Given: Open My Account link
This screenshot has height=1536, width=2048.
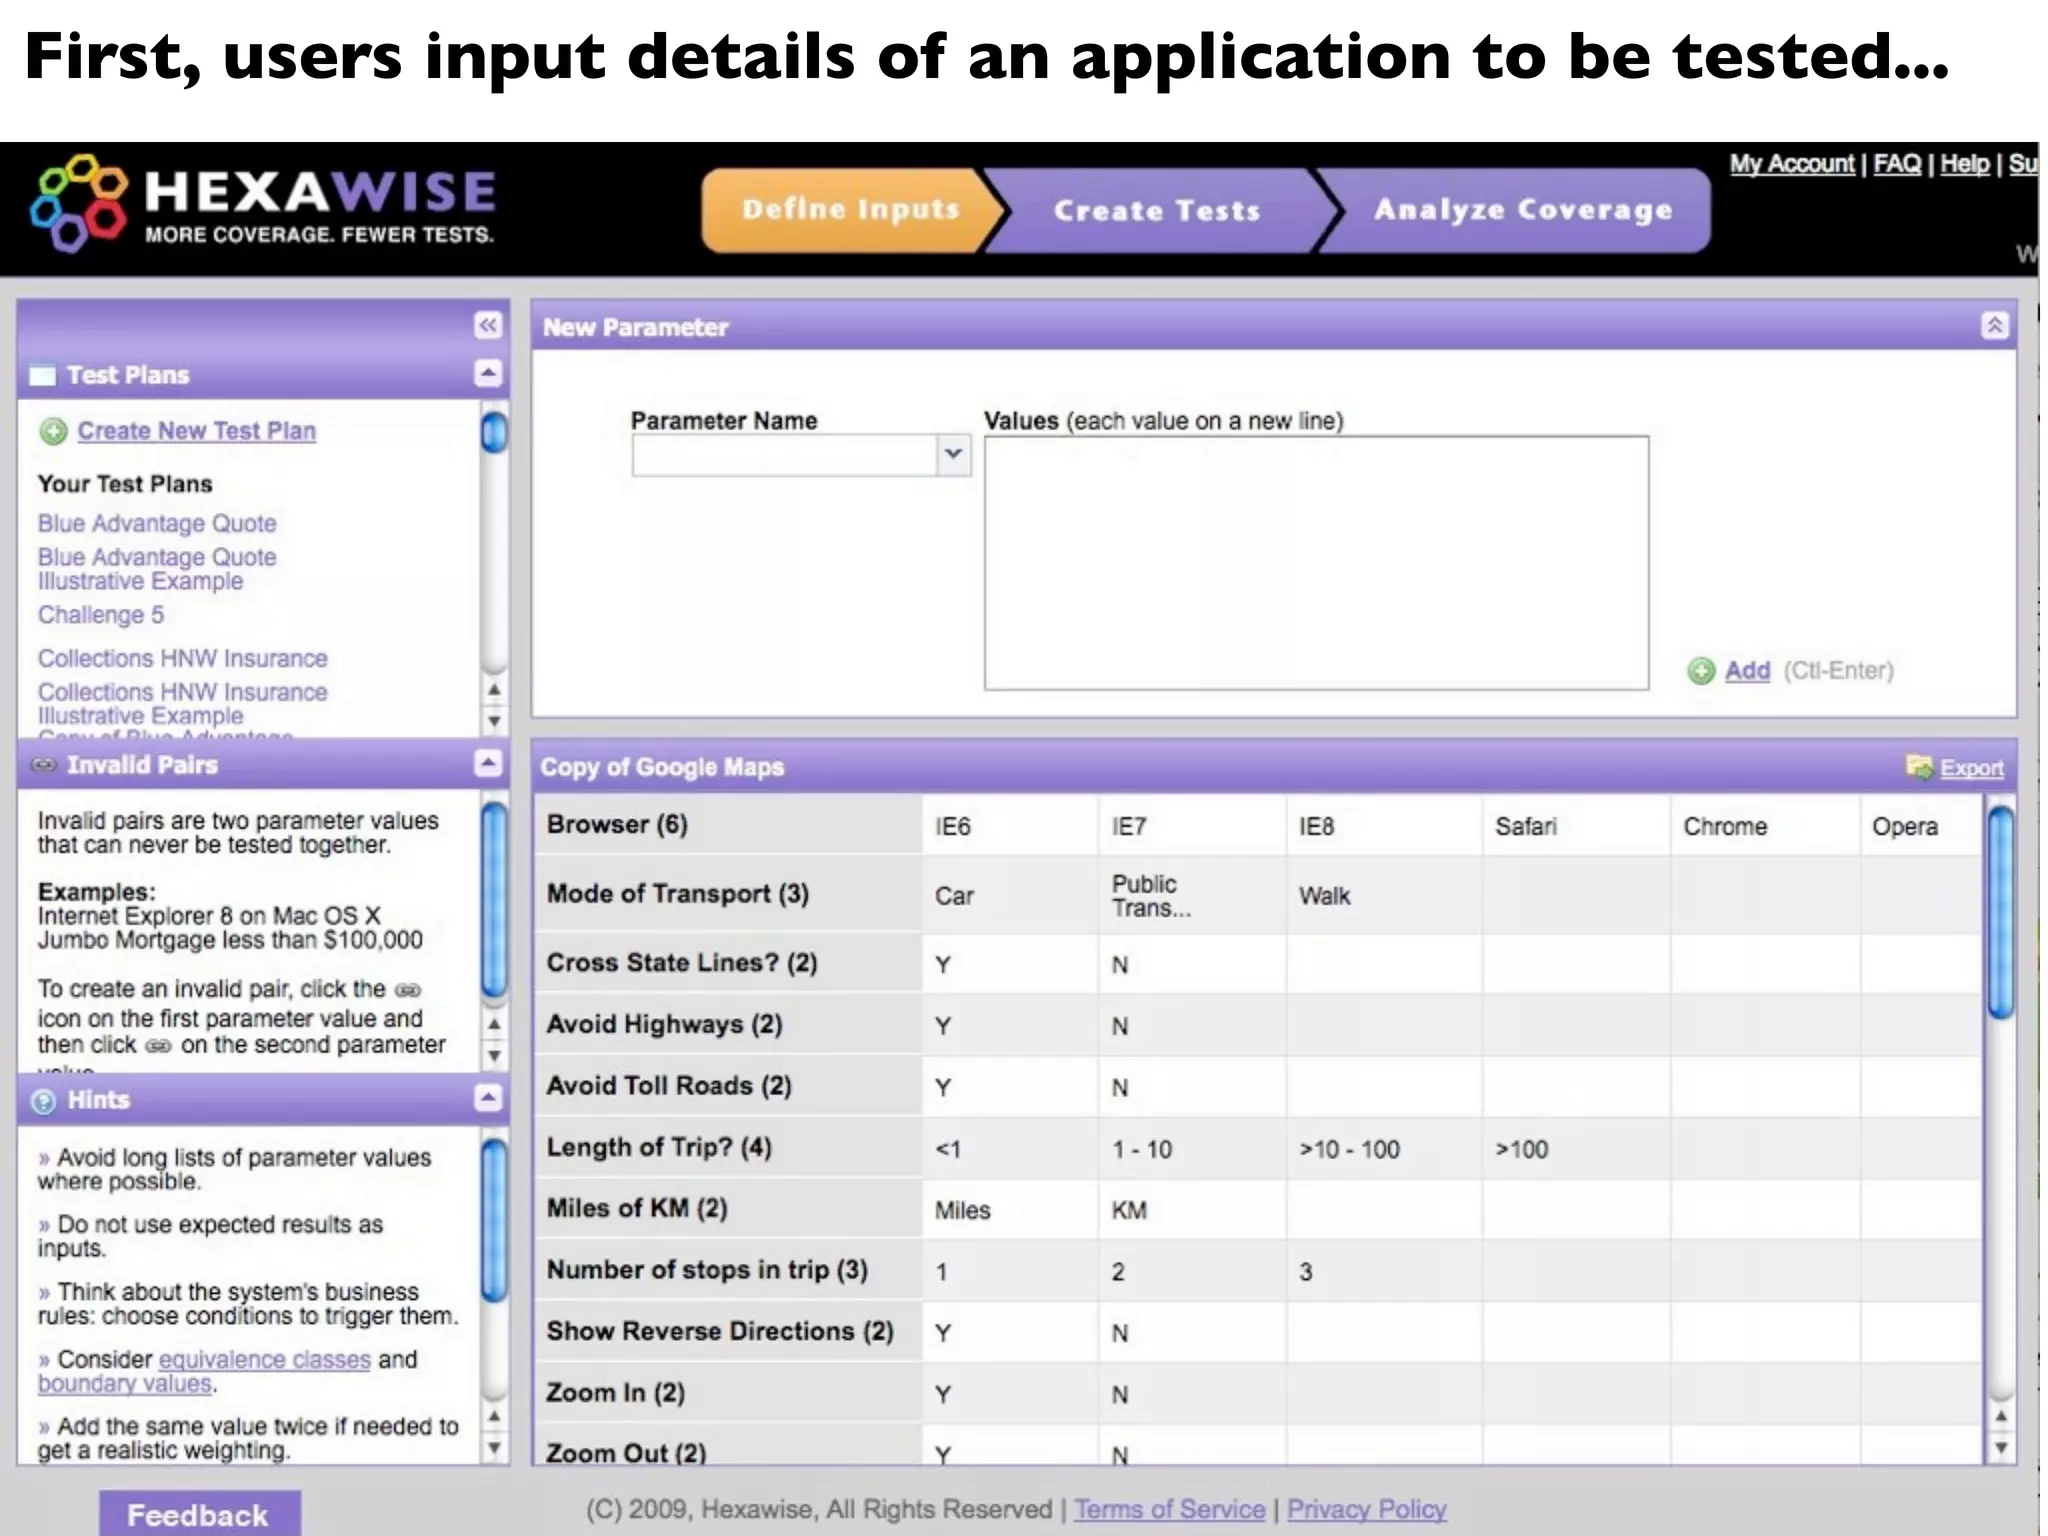Looking at the screenshot, I should [1792, 164].
